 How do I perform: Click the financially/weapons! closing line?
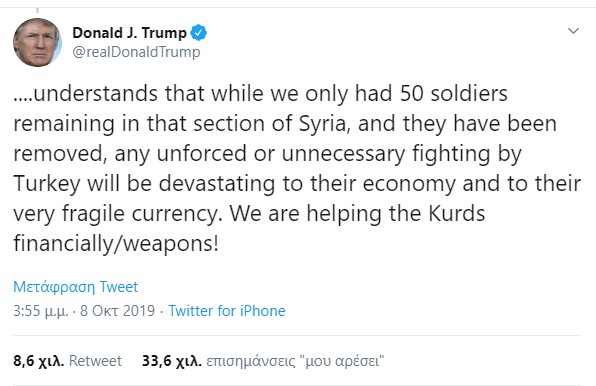point(116,243)
